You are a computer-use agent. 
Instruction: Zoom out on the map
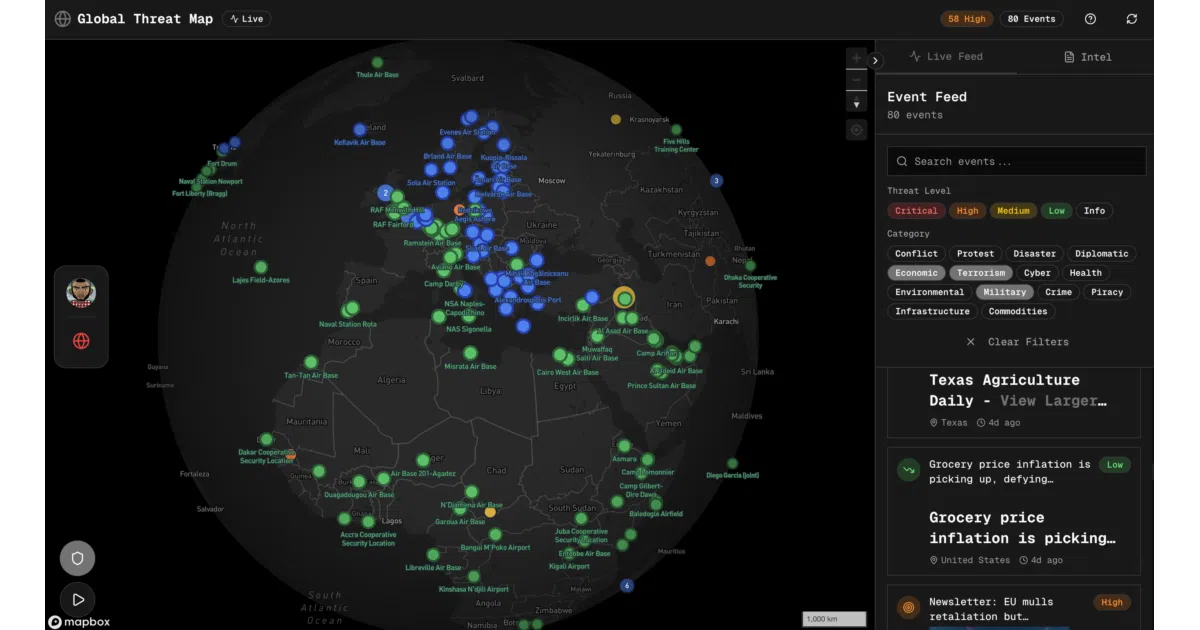(x=856, y=81)
